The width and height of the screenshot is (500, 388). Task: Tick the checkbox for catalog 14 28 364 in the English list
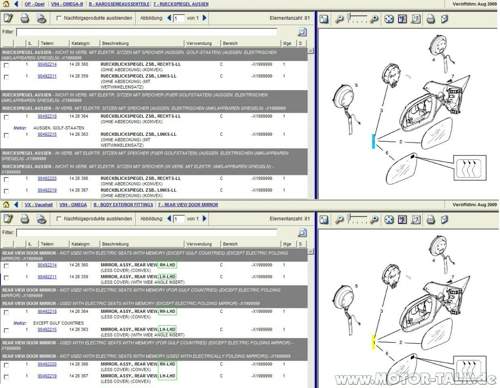[x=6, y=312]
